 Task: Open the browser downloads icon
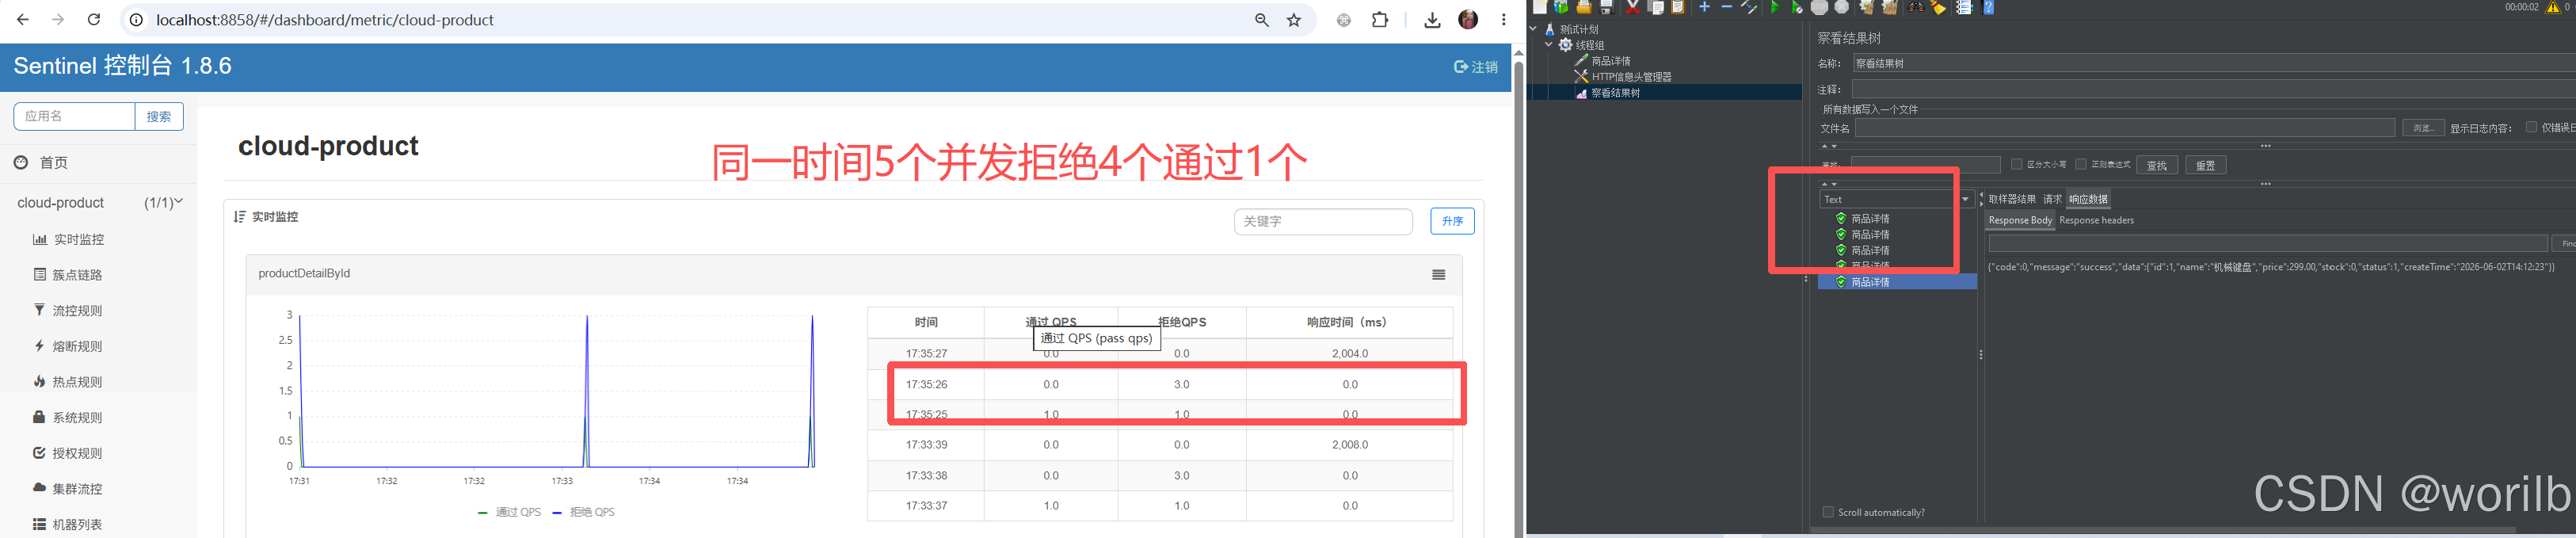pos(1432,20)
